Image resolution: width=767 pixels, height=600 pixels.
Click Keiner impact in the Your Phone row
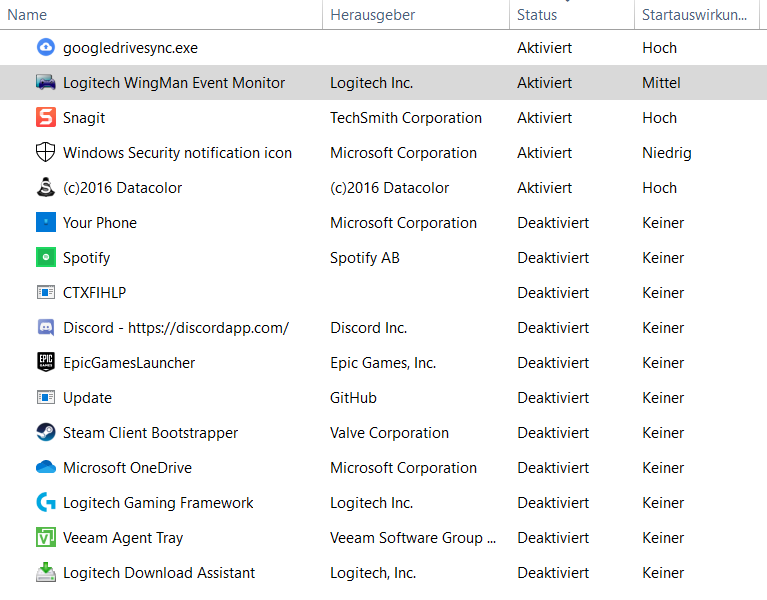click(x=663, y=222)
